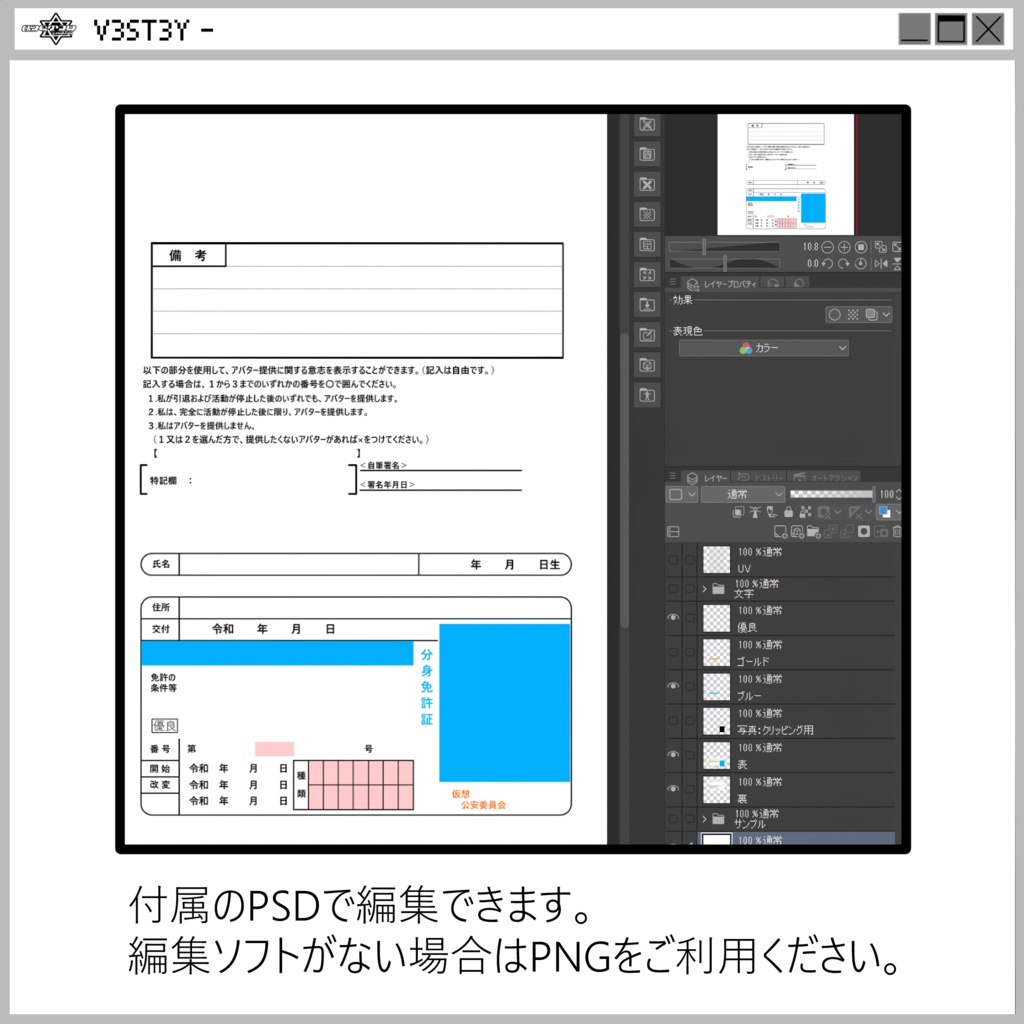Show the UV layer visibility eye

point(672,557)
